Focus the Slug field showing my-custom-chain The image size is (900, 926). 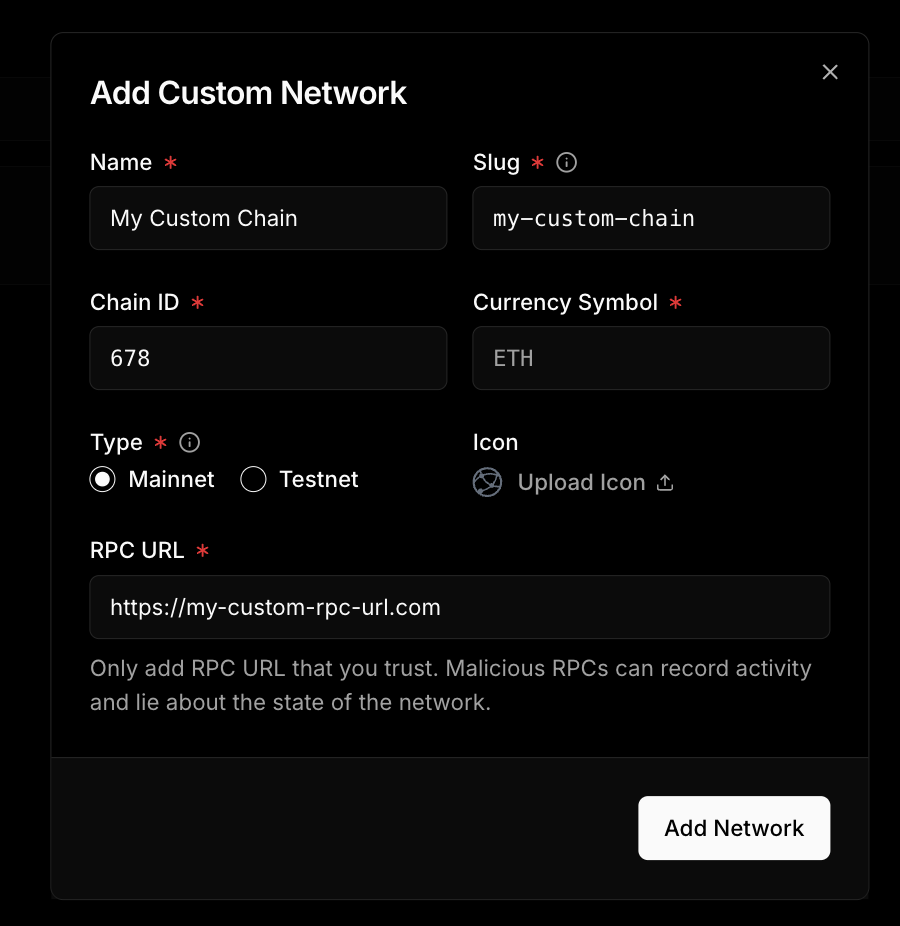(x=651, y=218)
